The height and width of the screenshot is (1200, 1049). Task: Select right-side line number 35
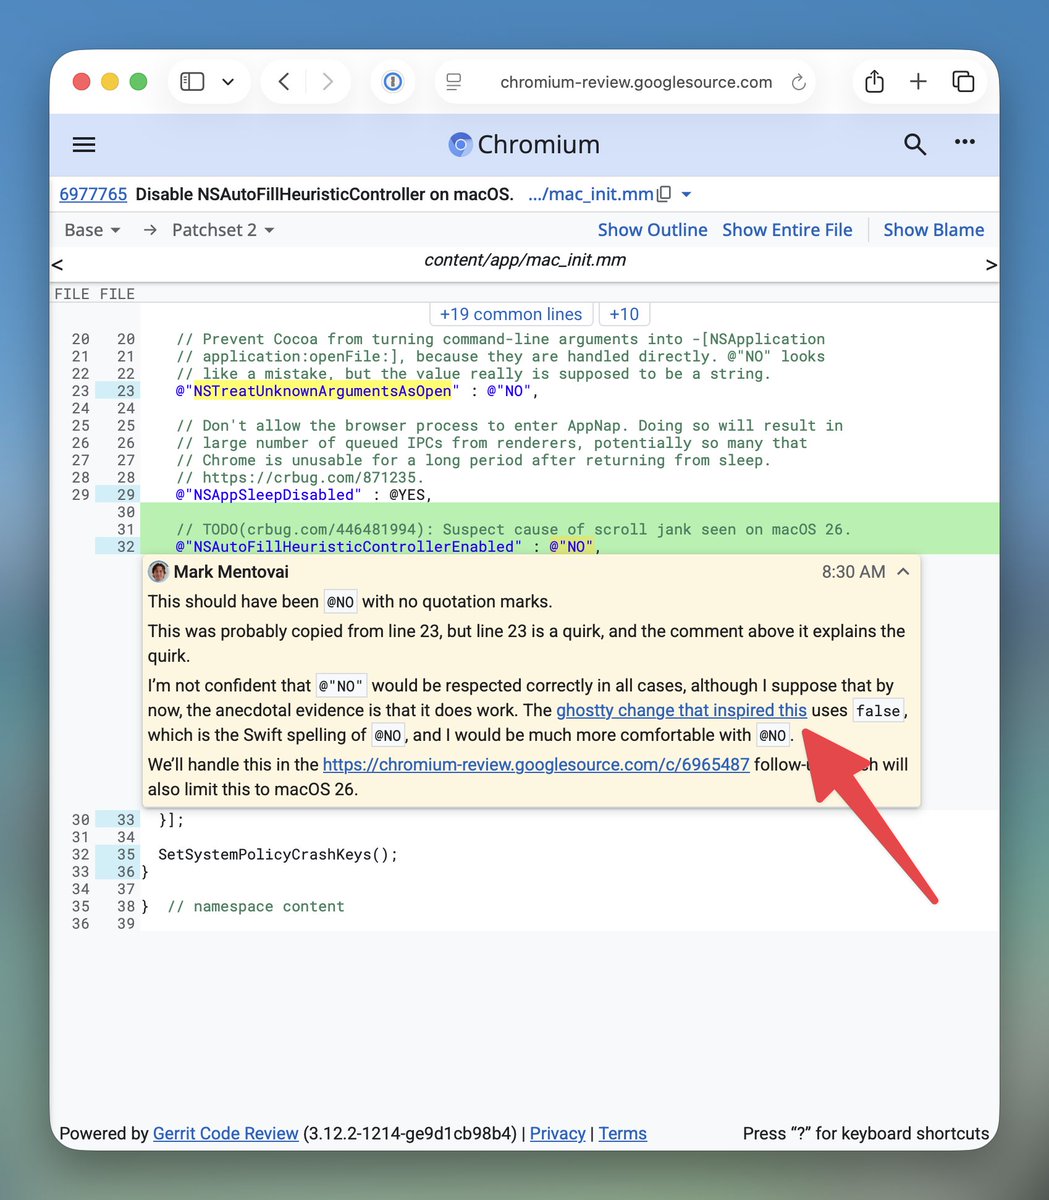(x=125, y=854)
